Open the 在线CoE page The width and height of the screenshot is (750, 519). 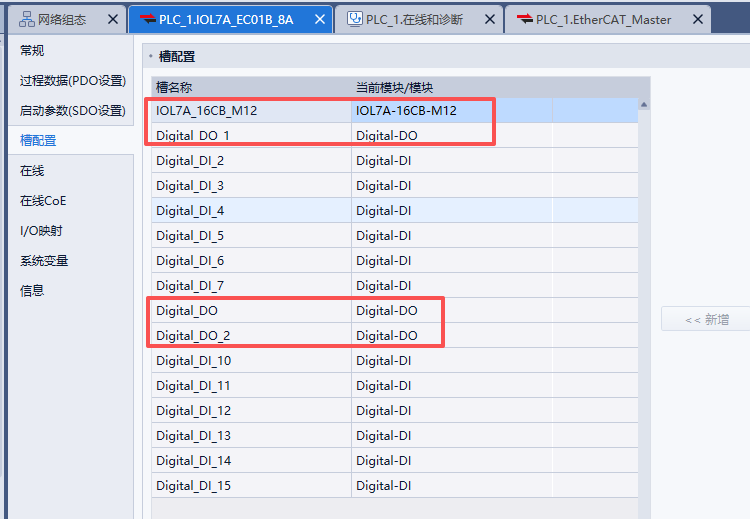[43, 201]
